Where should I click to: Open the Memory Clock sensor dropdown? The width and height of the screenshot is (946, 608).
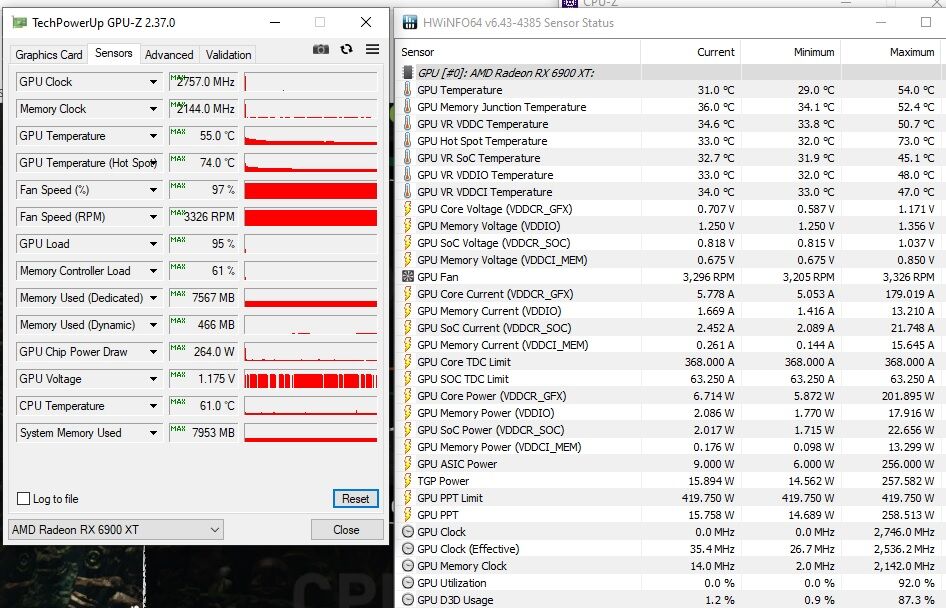(153, 109)
